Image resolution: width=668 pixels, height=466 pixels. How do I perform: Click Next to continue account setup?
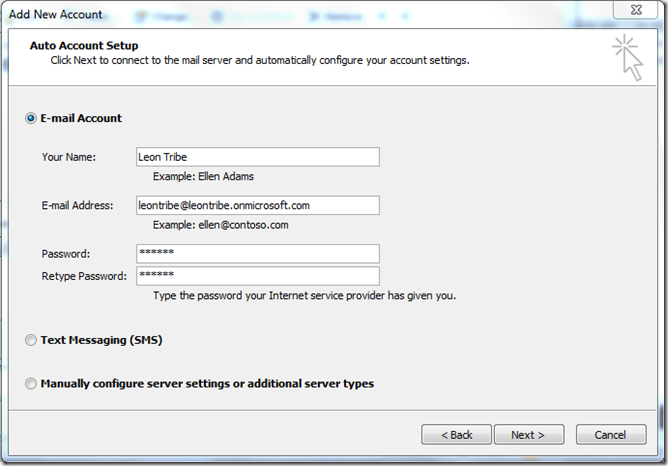click(x=529, y=434)
